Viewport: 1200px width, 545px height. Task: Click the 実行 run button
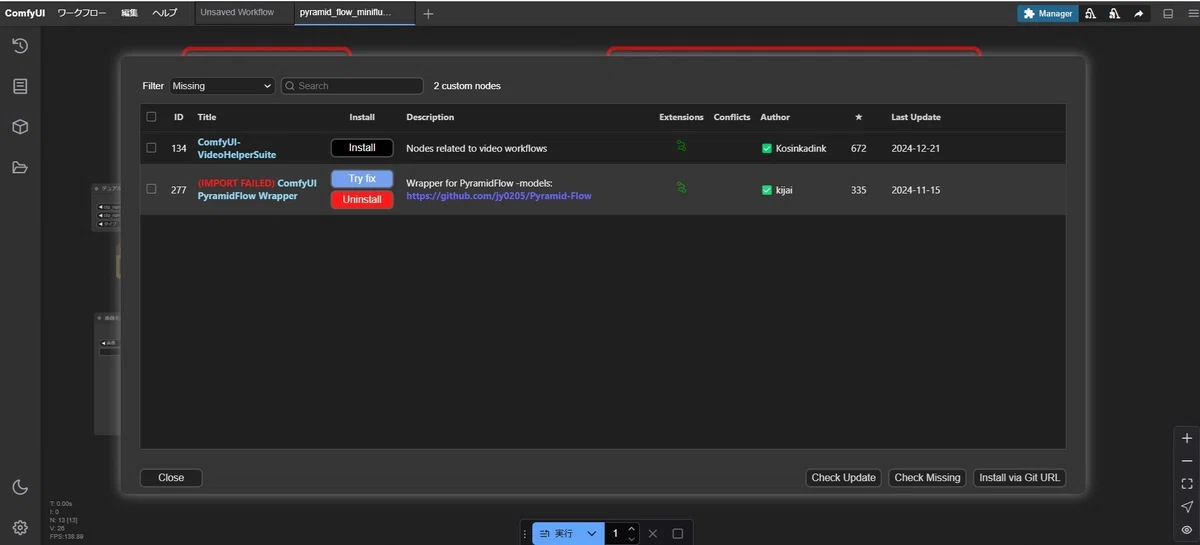[x=557, y=534]
